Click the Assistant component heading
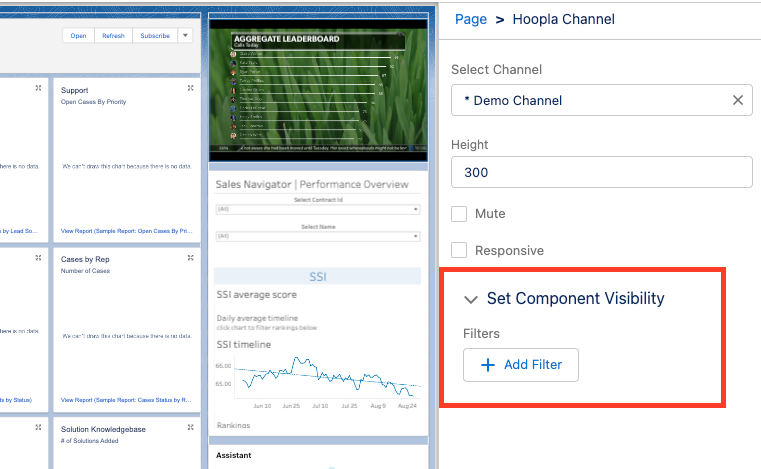Viewport: 761px width, 469px height. (233, 455)
